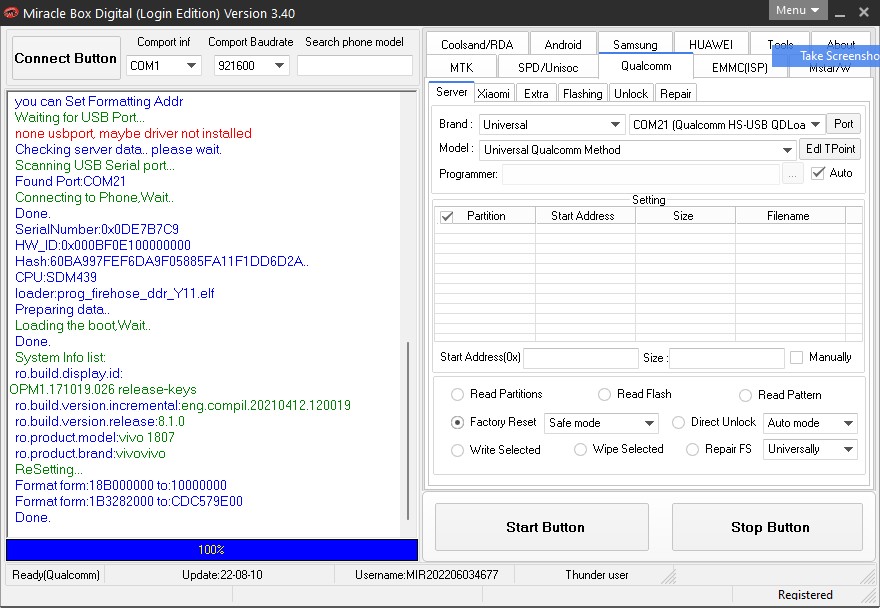Toggle the Partition select-all checkbox
The height and width of the screenshot is (608, 880).
(x=447, y=217)
